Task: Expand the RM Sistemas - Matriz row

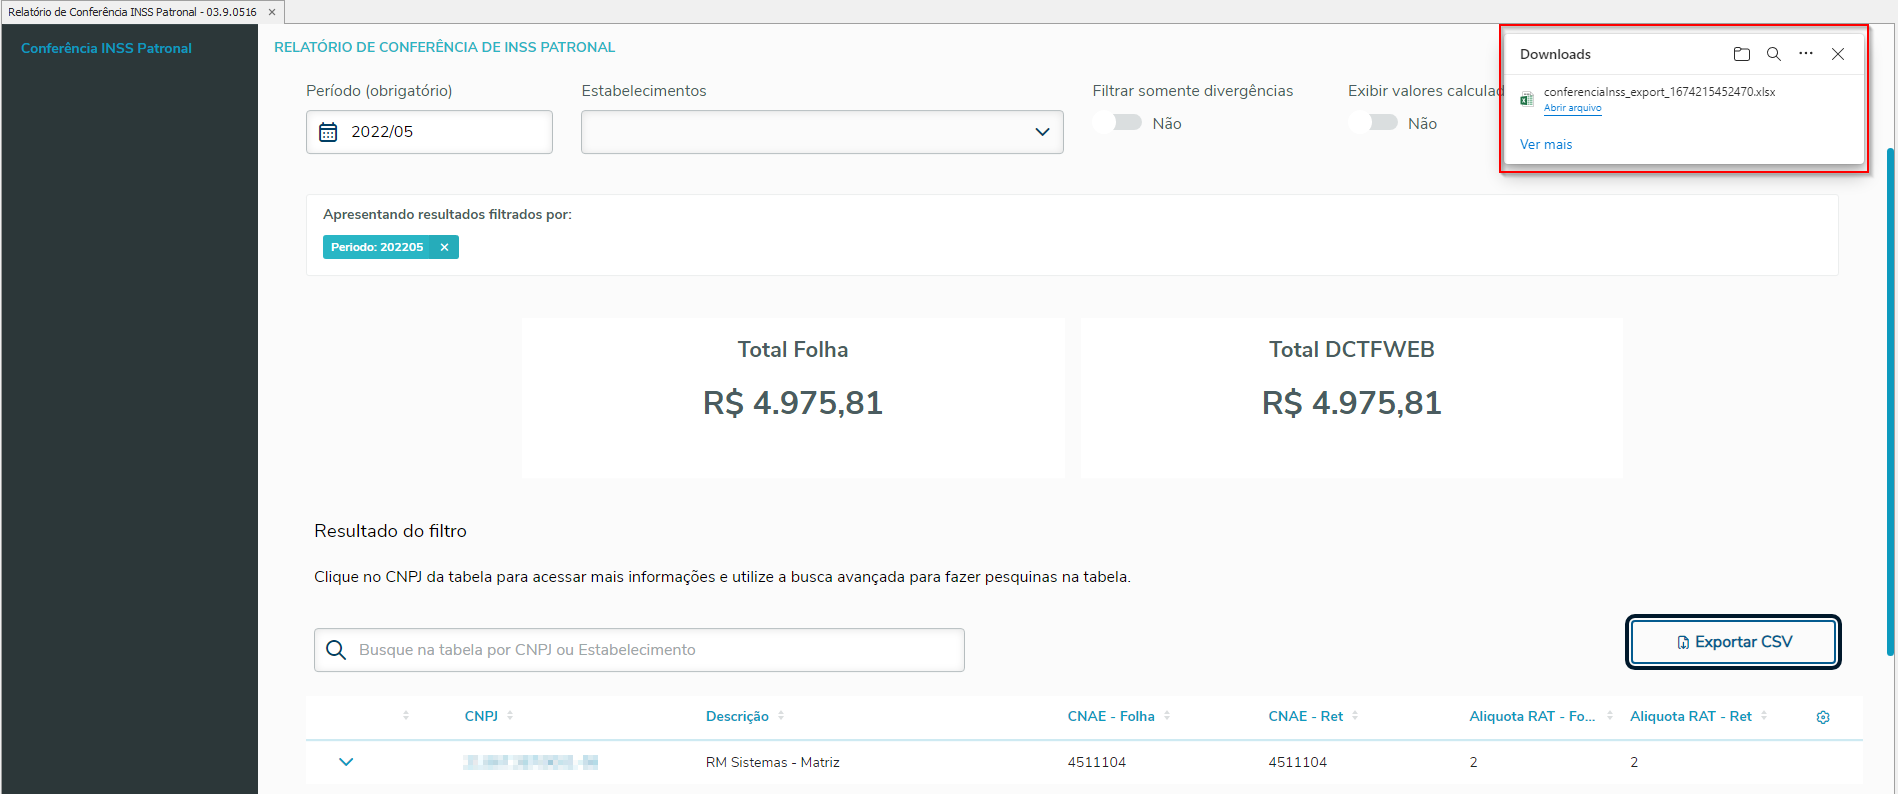Action: coord(346,762)
